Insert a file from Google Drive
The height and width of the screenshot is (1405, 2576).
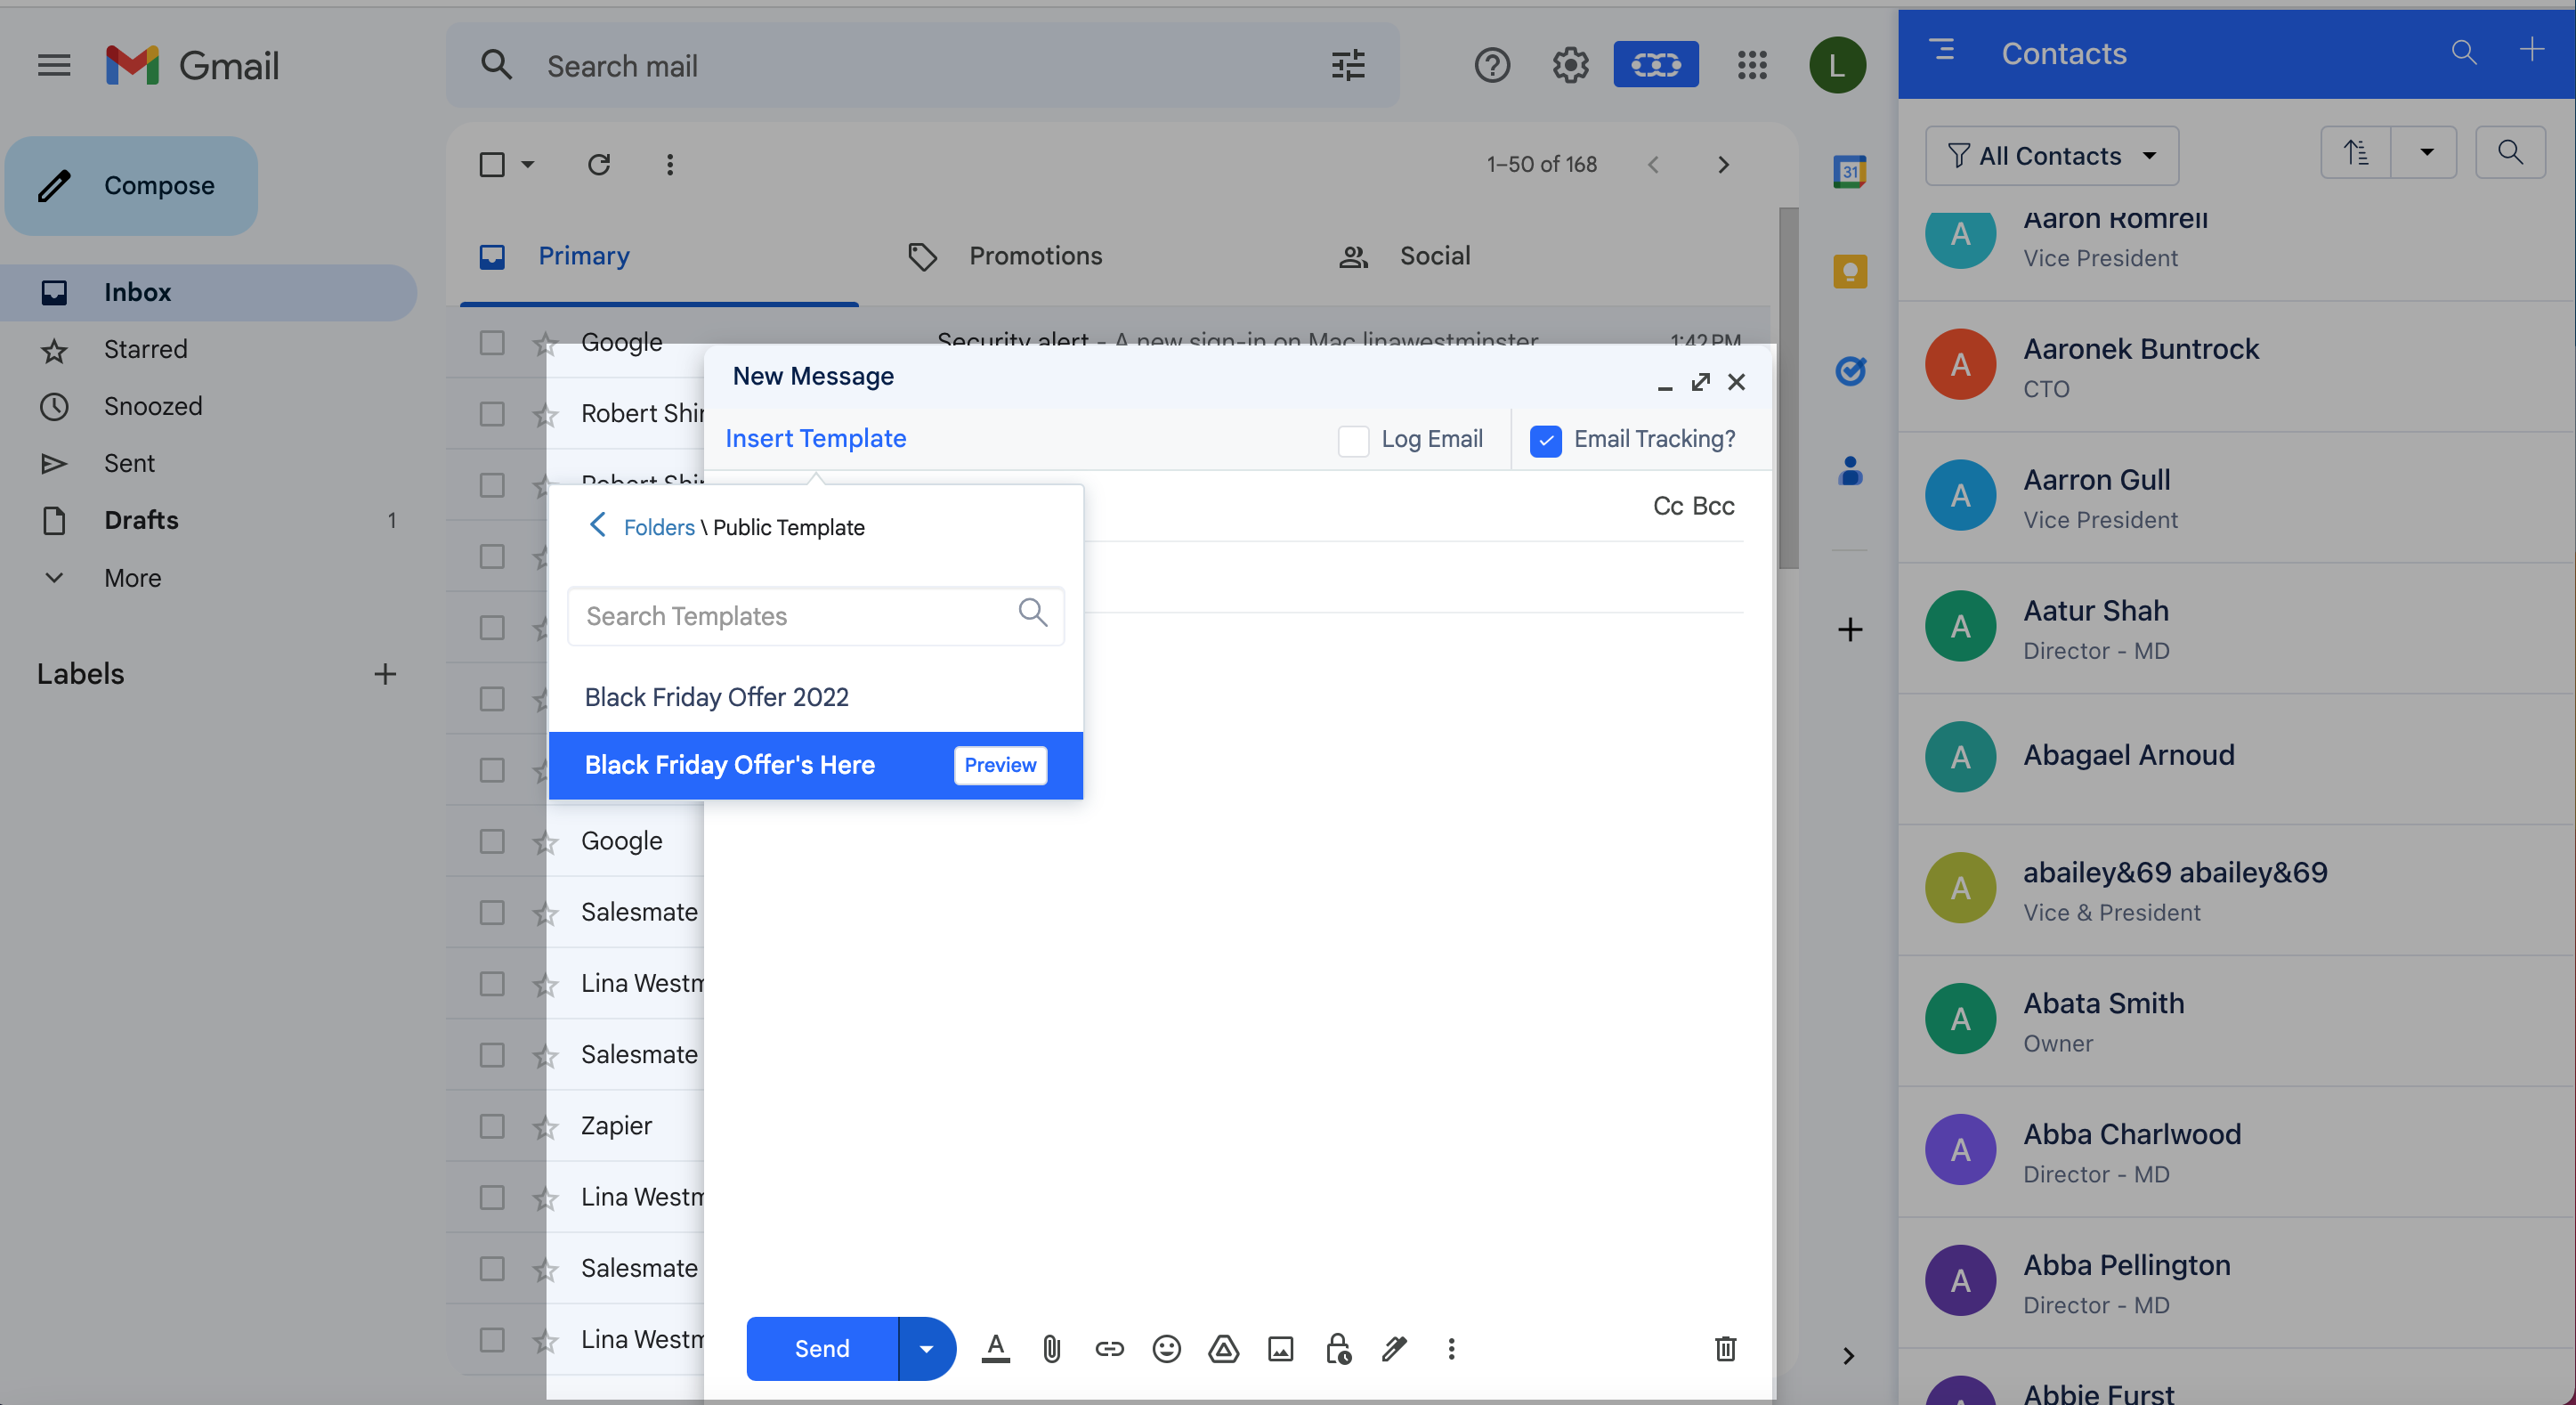tap(1223, 1349)
